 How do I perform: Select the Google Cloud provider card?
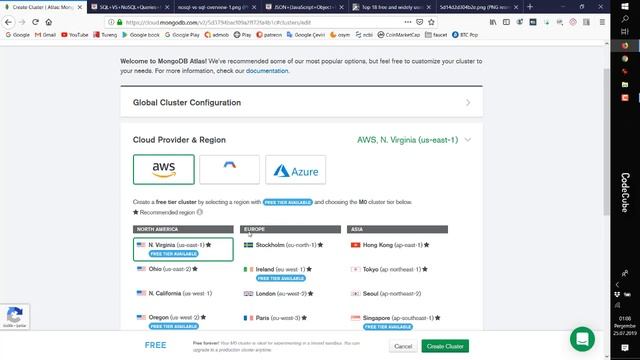point(229,169)
